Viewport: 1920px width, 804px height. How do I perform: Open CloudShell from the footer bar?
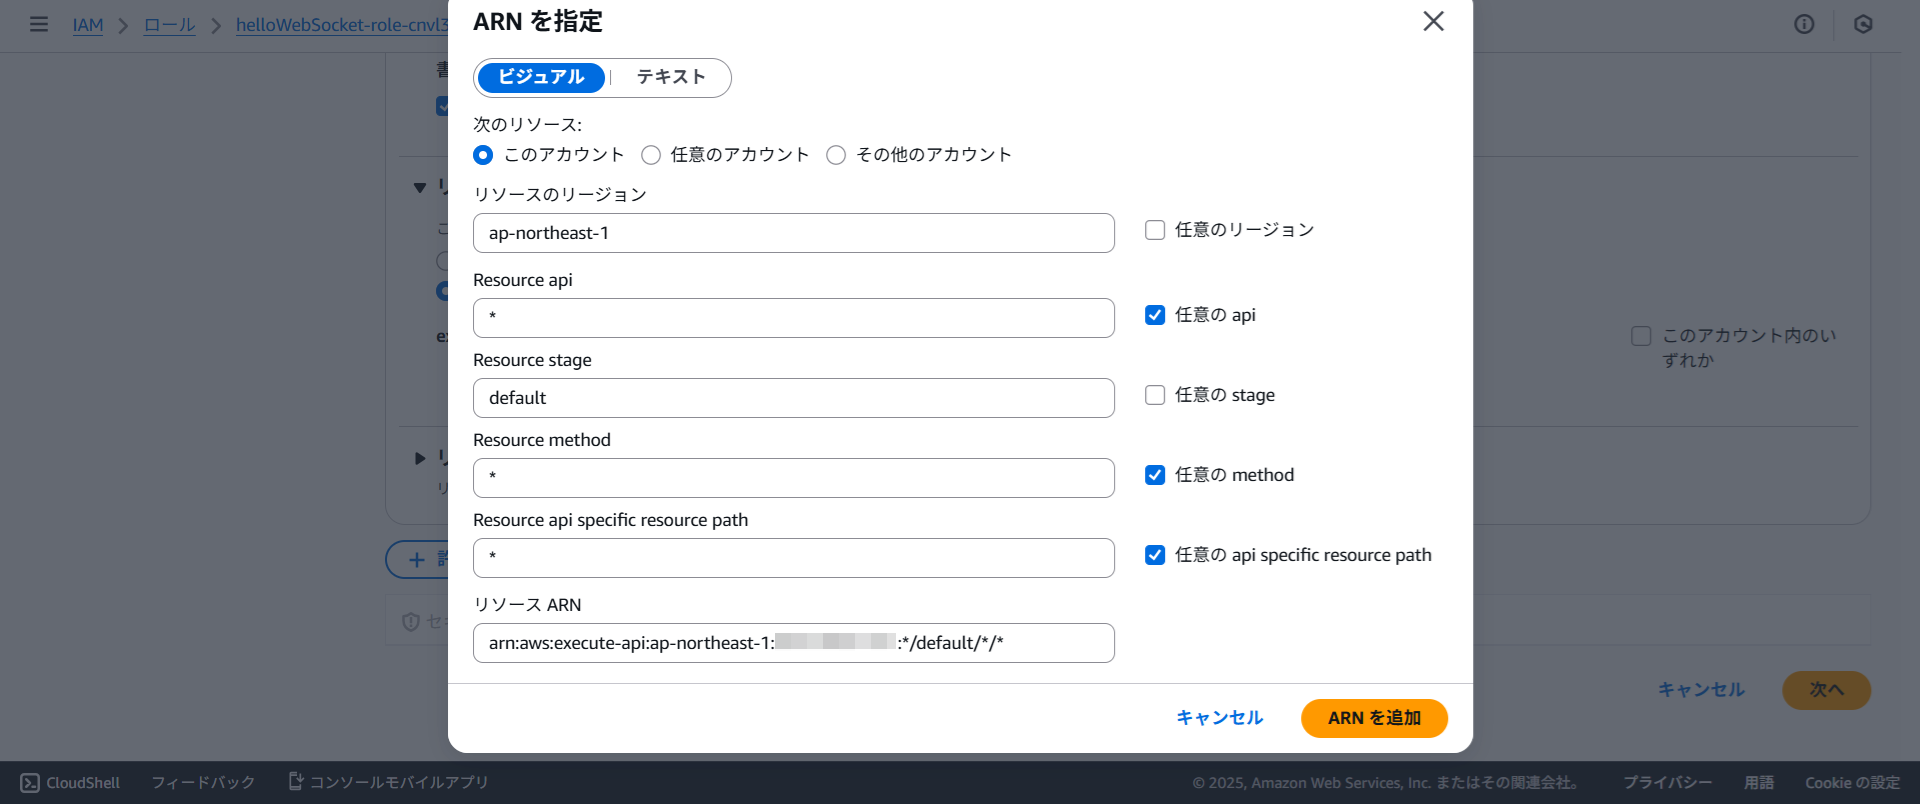point(70,783)
